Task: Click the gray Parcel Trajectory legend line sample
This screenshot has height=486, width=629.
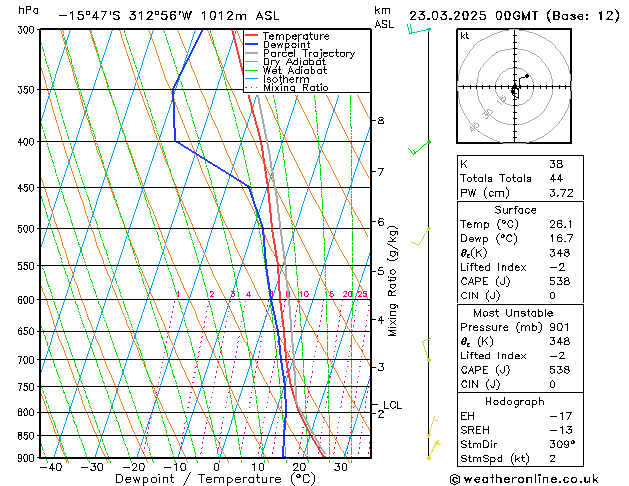Action: (x=252, y=53)
